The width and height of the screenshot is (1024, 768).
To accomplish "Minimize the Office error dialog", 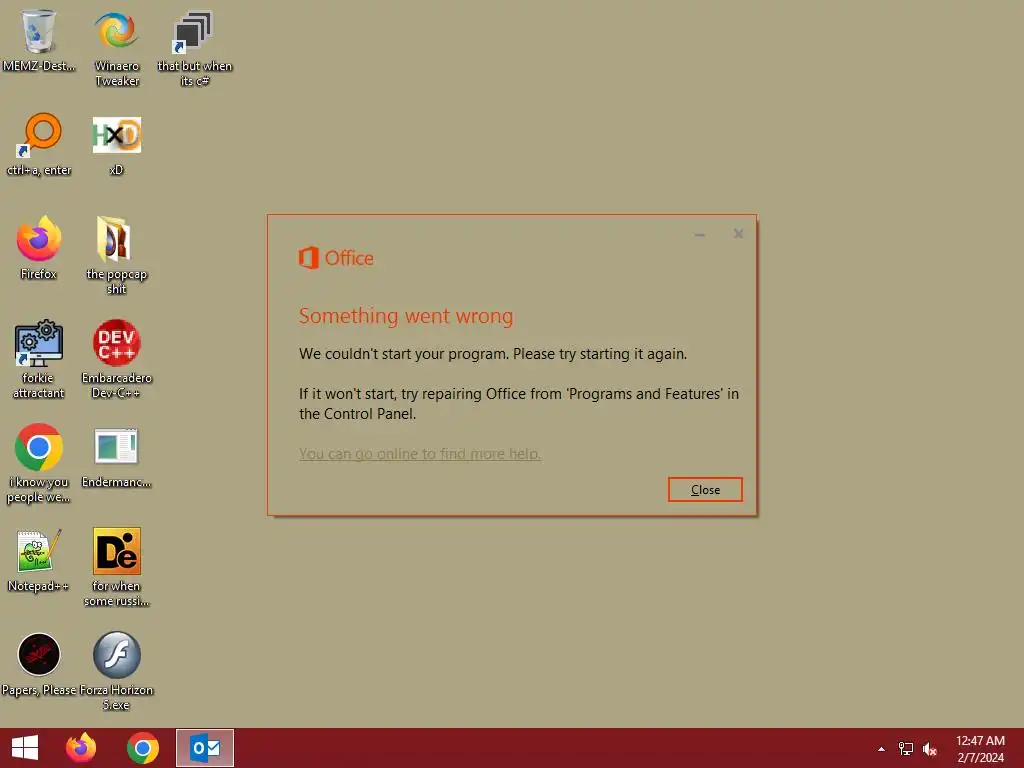I will point(699,234).
